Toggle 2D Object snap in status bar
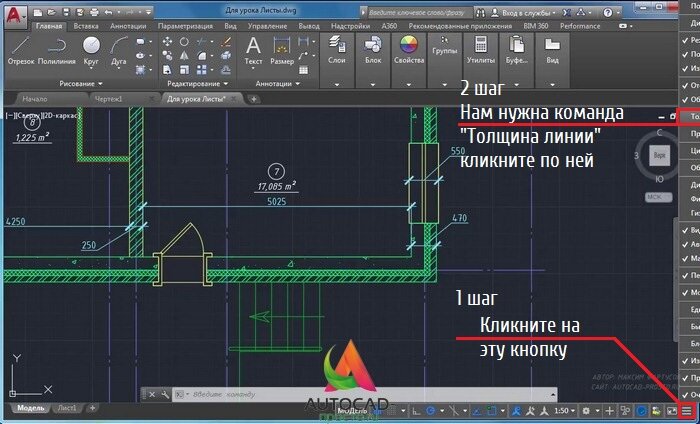 (x=493, y=411)
